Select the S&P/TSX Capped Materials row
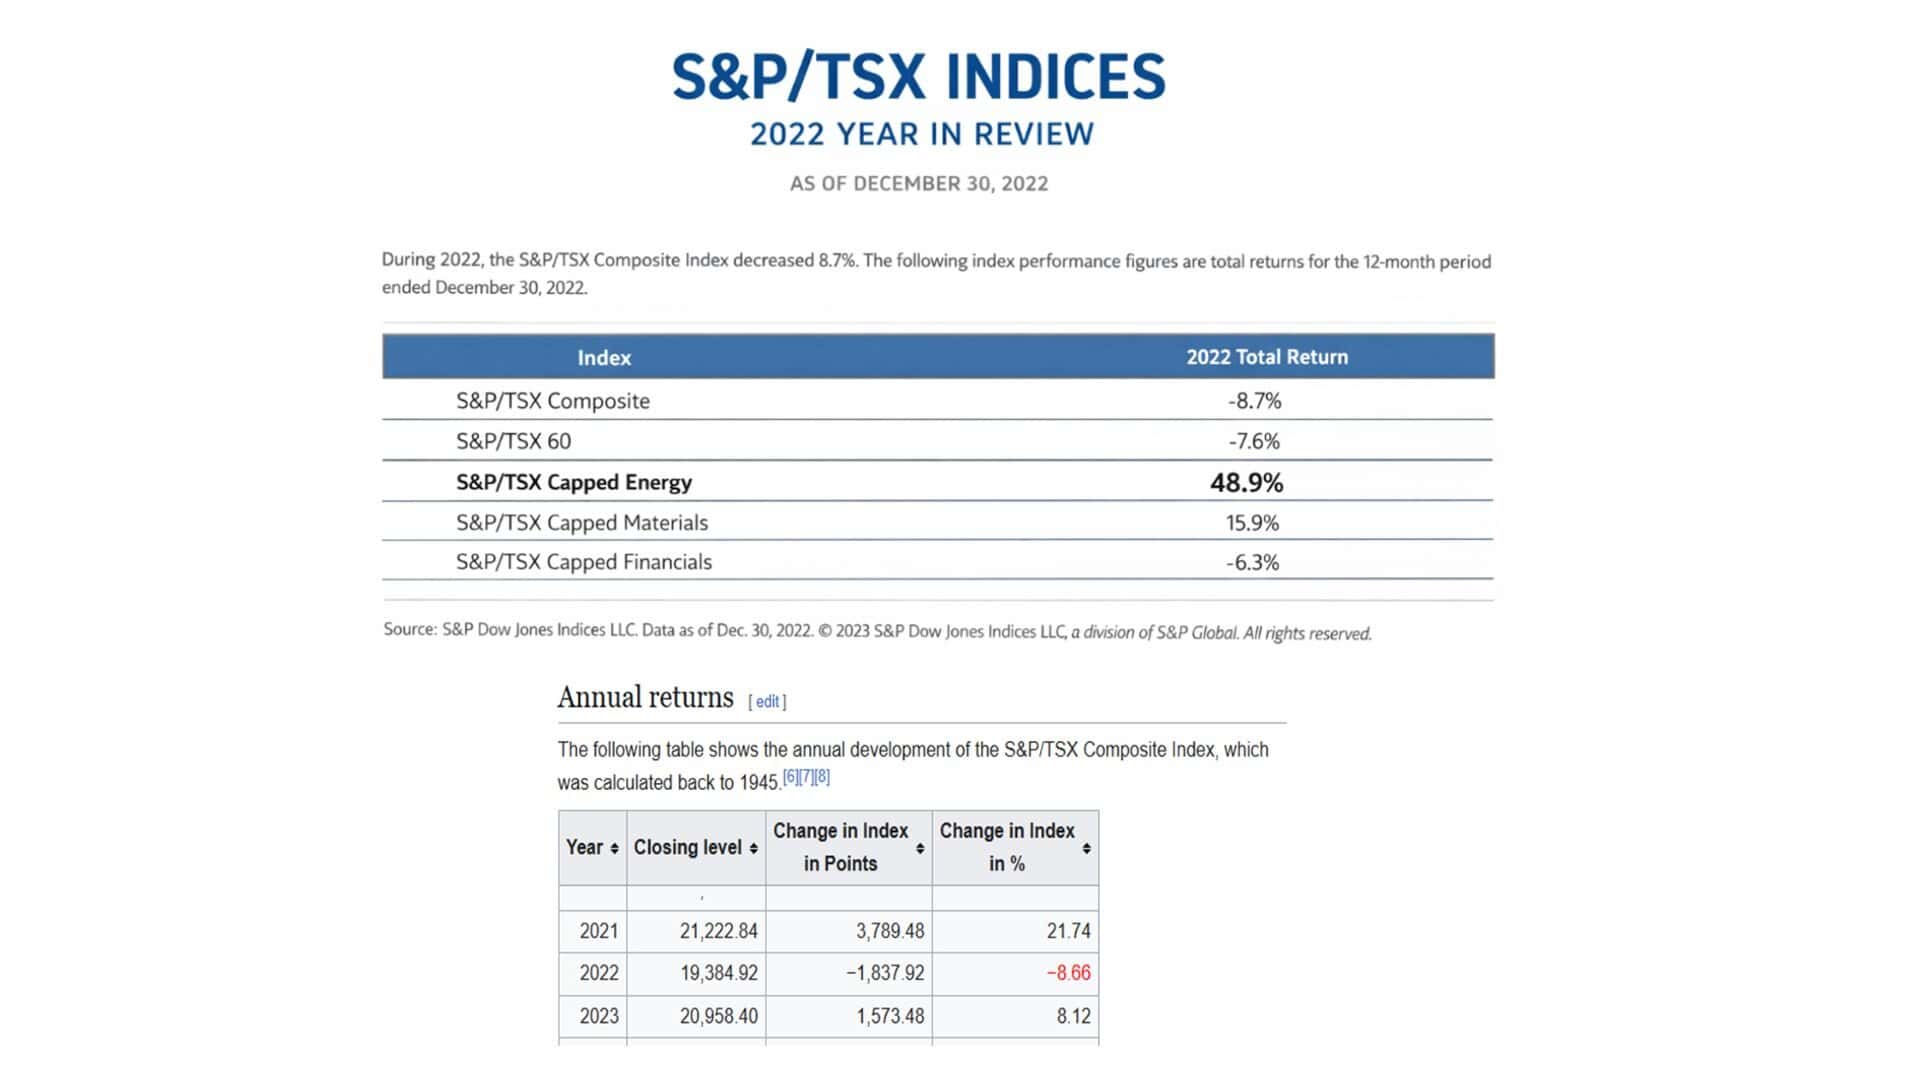1920x1080 pixels. click(582, 523)
